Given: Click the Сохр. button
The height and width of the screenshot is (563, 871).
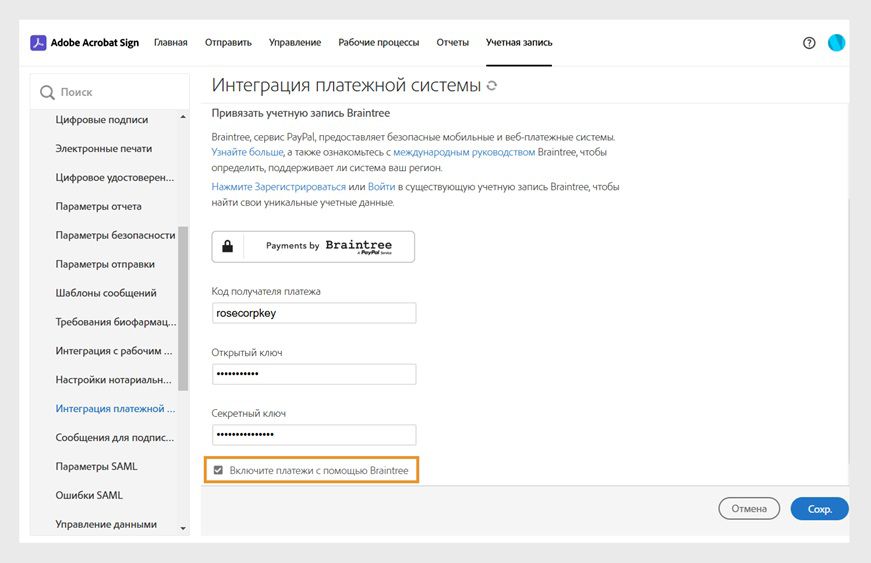Looking at the screenshot, I should (x=819, y=509).
